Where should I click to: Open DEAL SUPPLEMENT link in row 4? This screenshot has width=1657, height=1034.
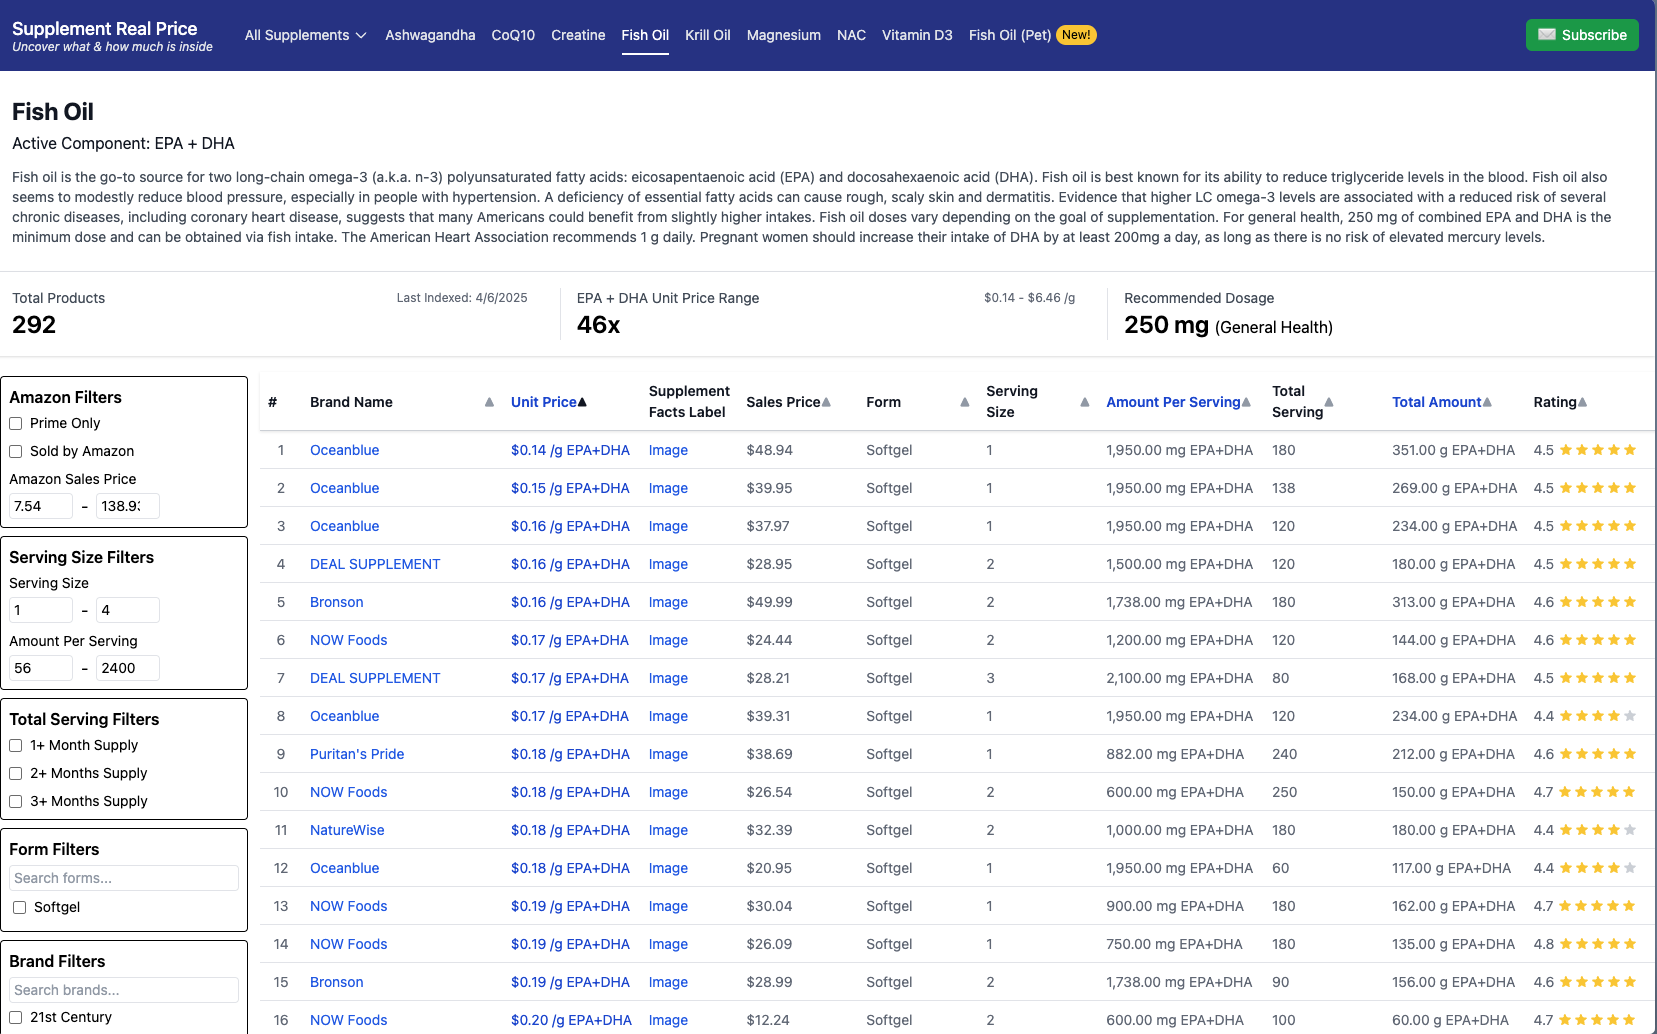(x=375, y=564)
